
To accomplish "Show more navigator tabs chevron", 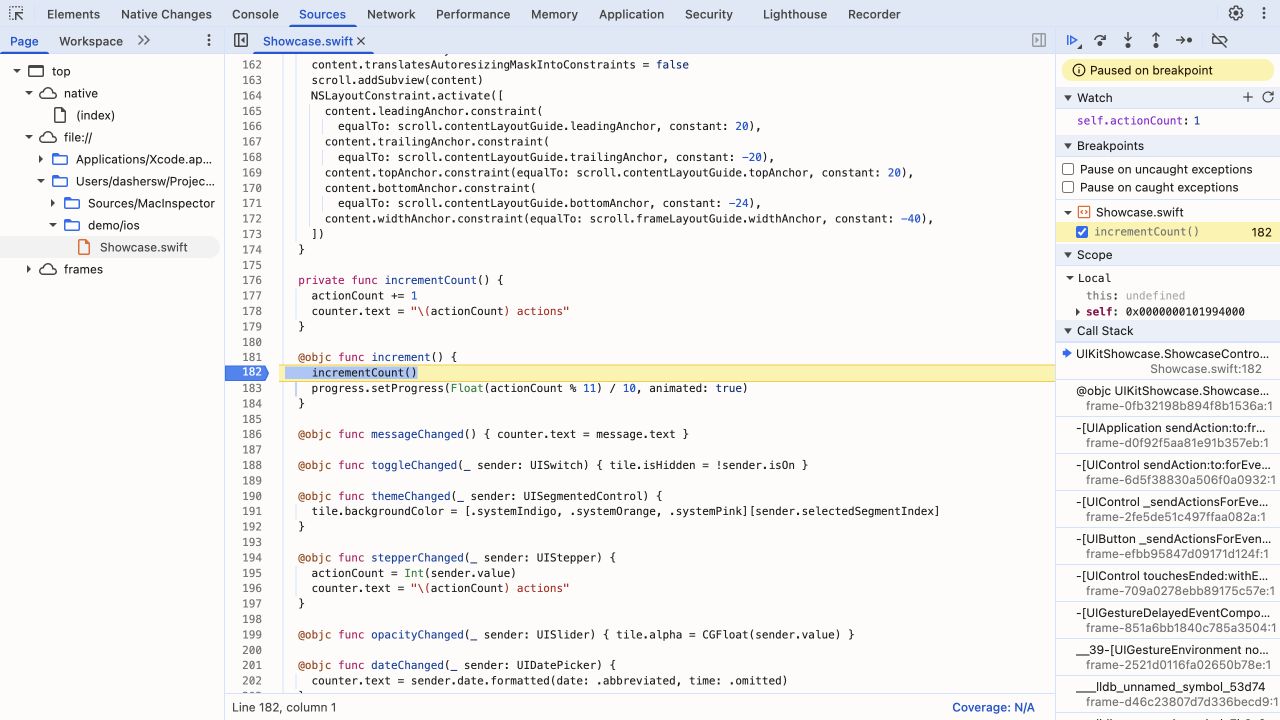I will pyautogui.click(x=144, y=41).
